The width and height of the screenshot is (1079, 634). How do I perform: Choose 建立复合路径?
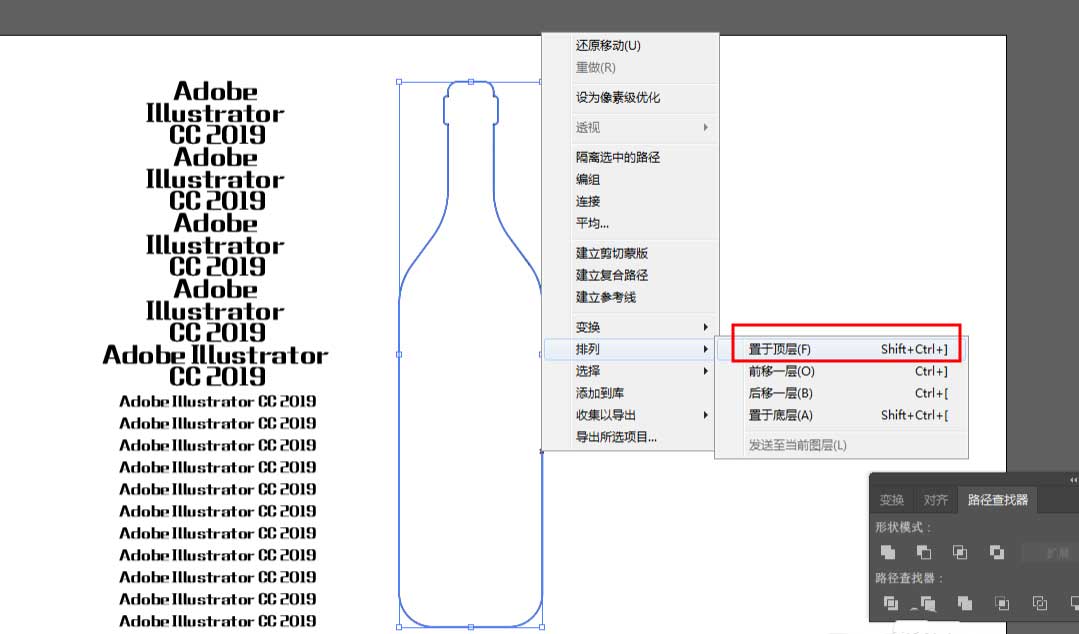click(612, 275)
